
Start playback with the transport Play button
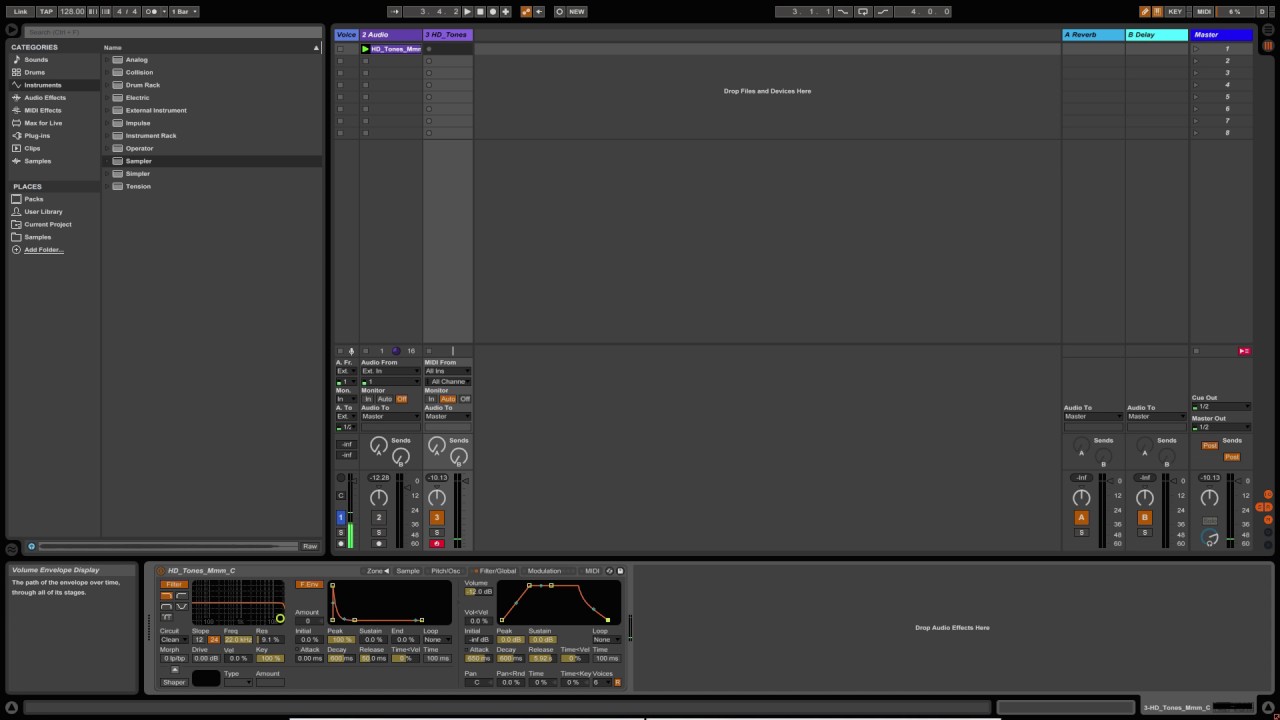[x=467, y=12]
